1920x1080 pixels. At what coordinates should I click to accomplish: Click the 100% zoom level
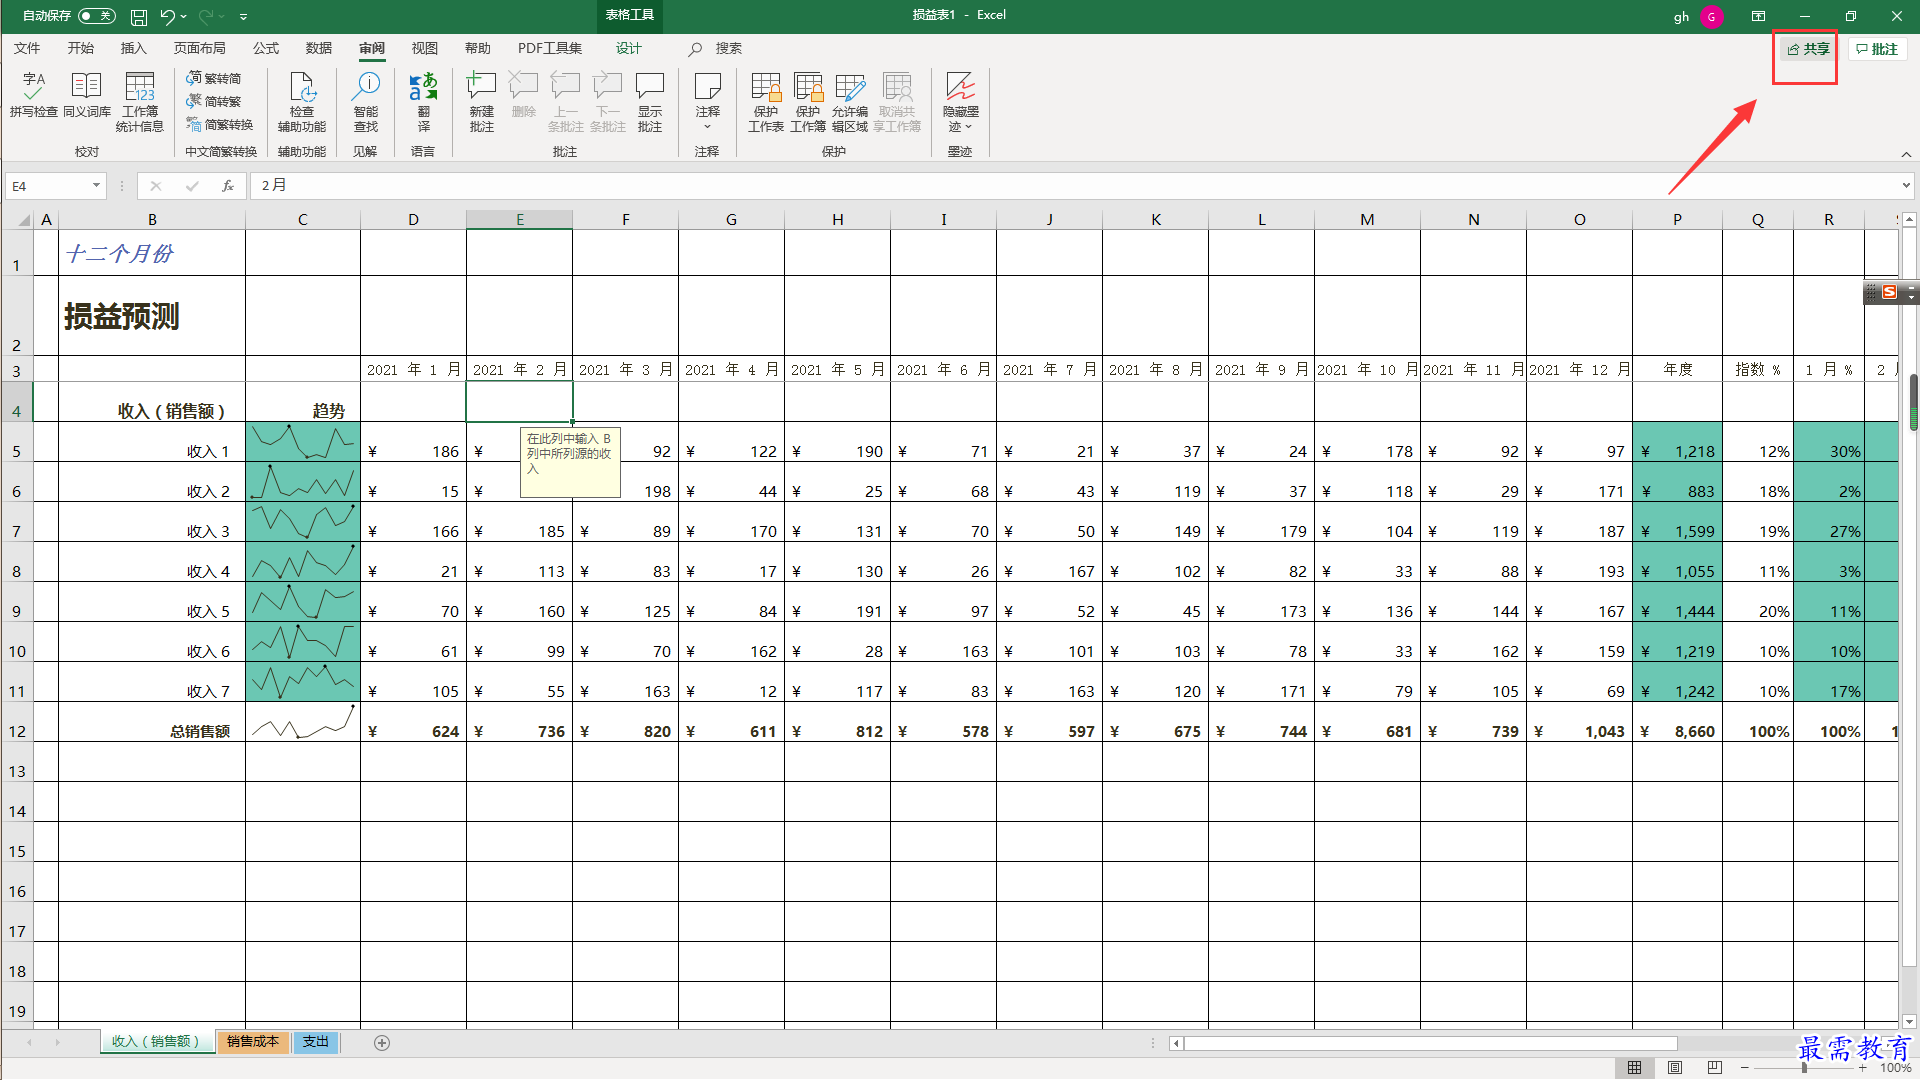(1895, 1068)
